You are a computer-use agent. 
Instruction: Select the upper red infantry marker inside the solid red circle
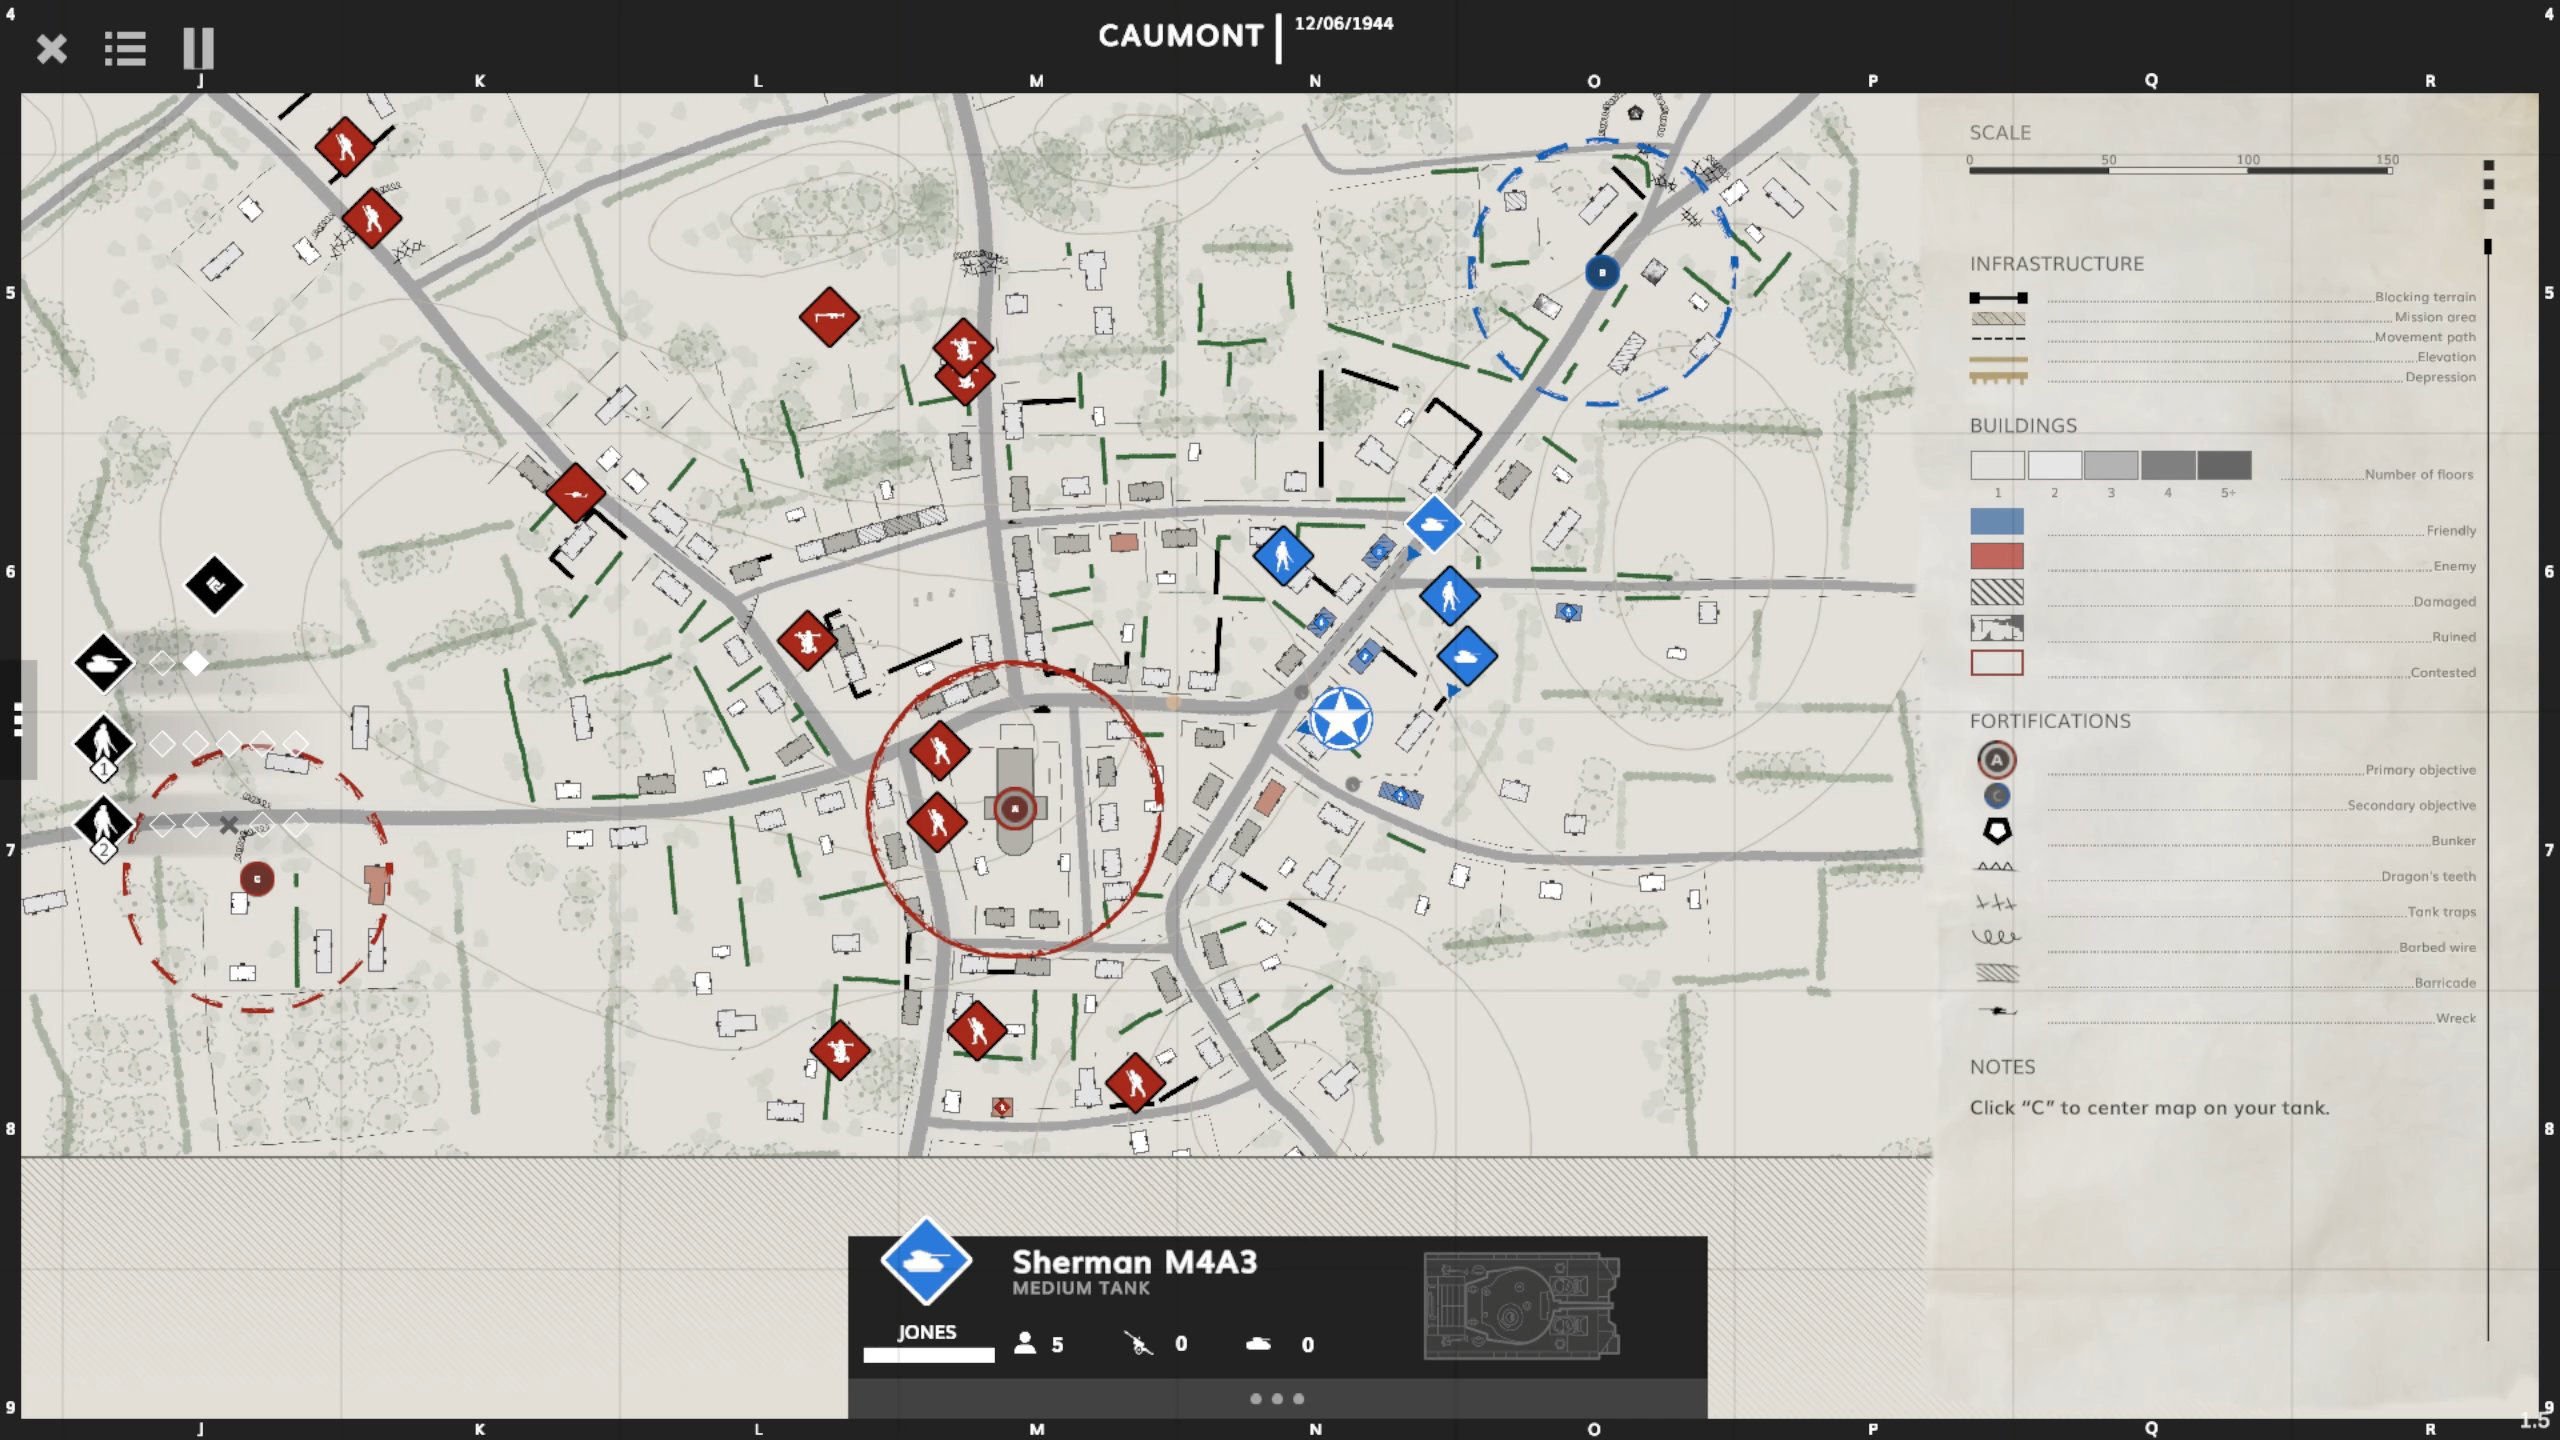pyautogui.click(x=939, y=750)
